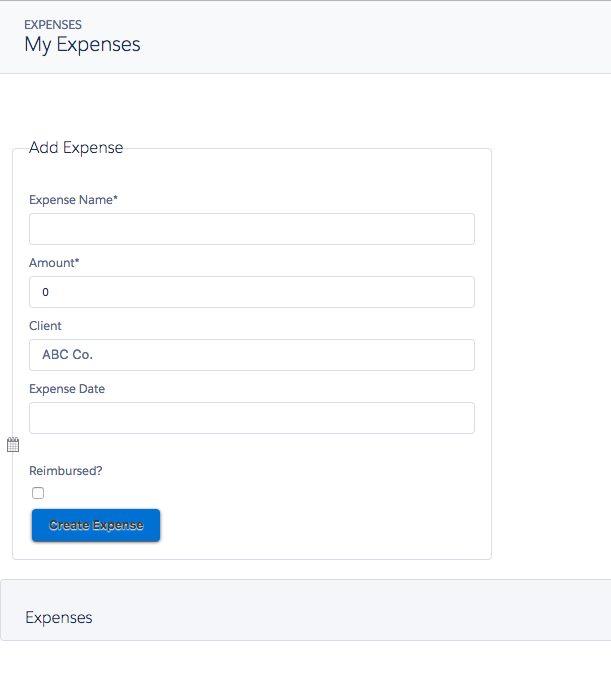Click the empty Expense Date field
Image resolution: width=611 pixels, height=700 pixels.
tap(251, 418)
